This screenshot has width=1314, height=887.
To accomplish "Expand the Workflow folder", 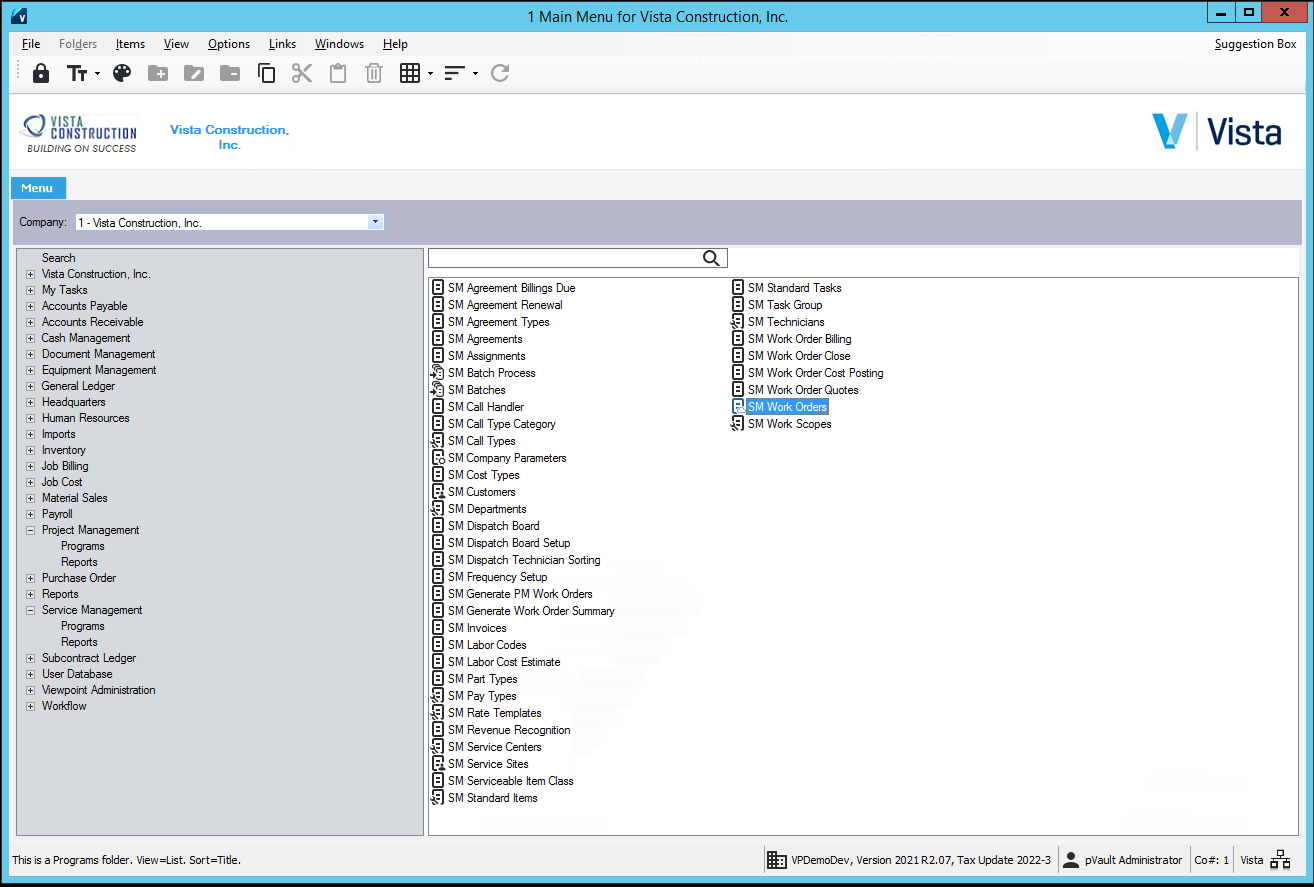I will tap(31, 706).
